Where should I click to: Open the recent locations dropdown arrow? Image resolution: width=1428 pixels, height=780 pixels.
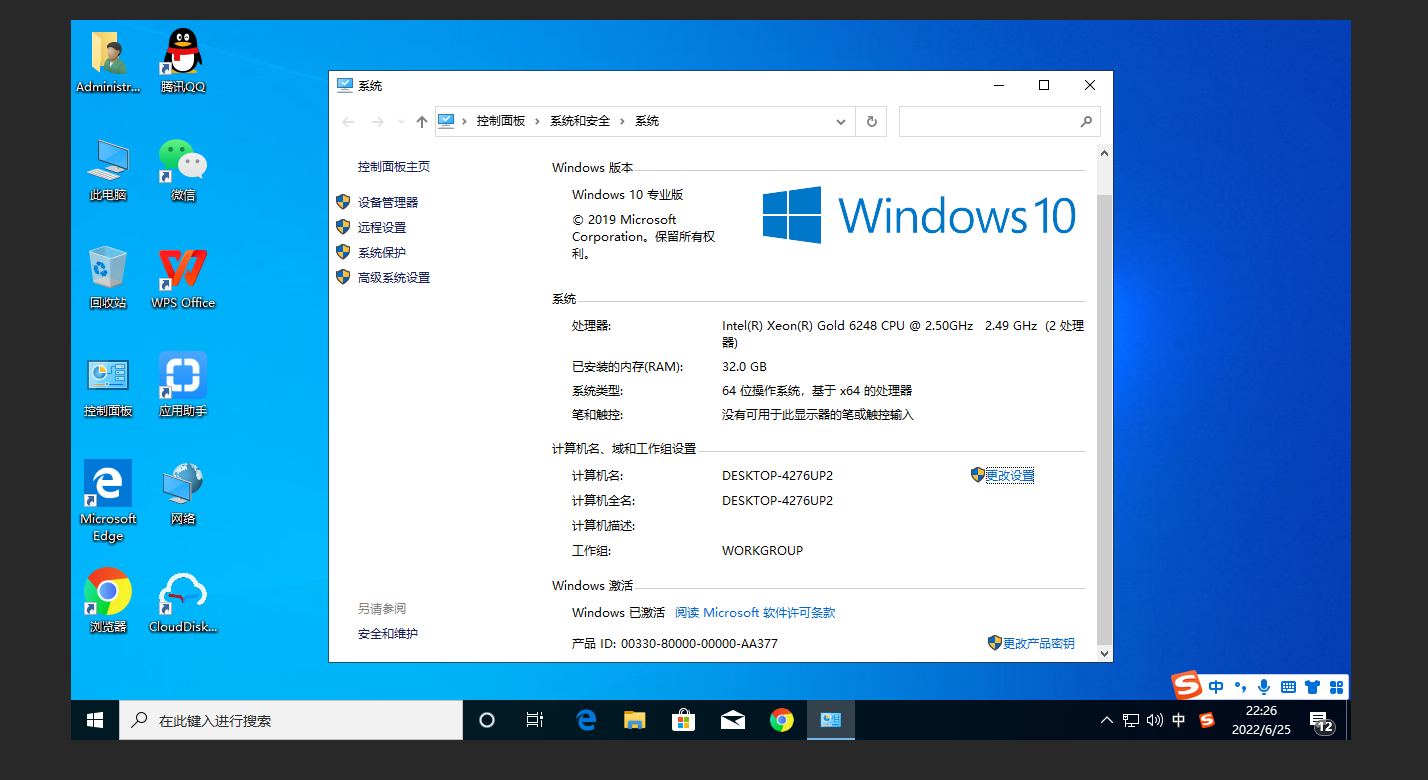[x=401, y=121]
